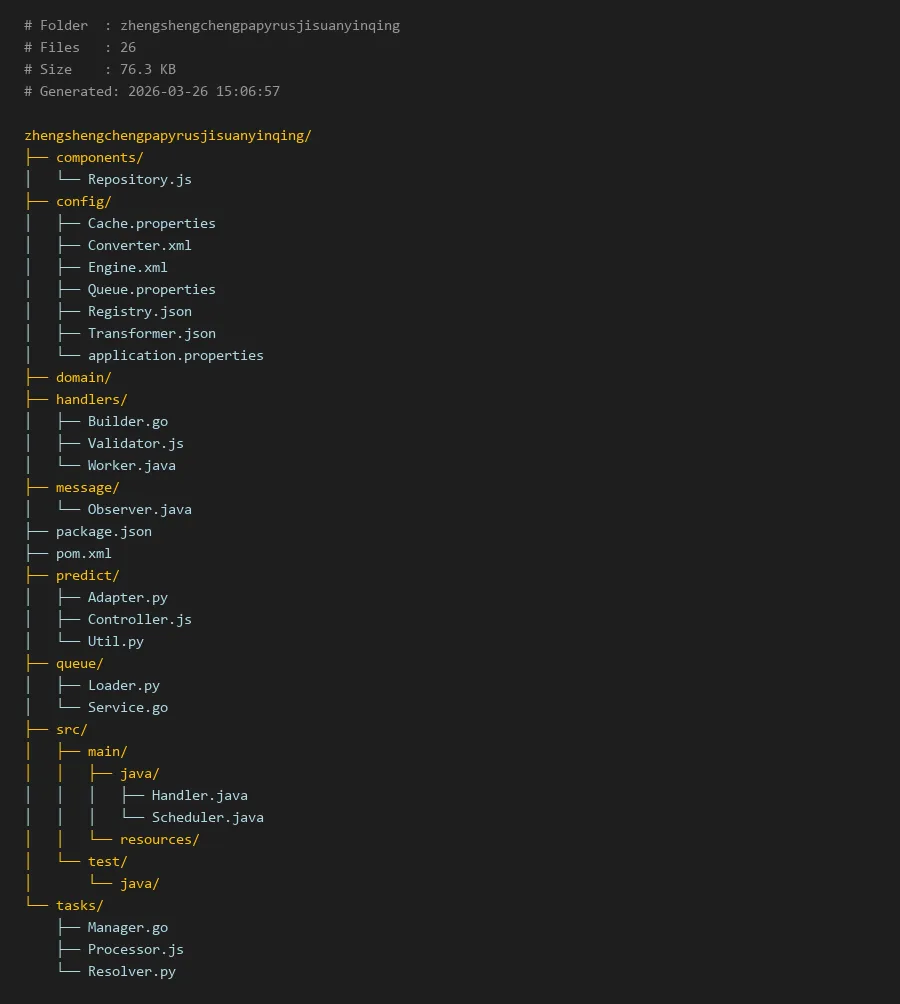Click the root folder name line
Screen dimensions: 900x1004
(167, 135)
